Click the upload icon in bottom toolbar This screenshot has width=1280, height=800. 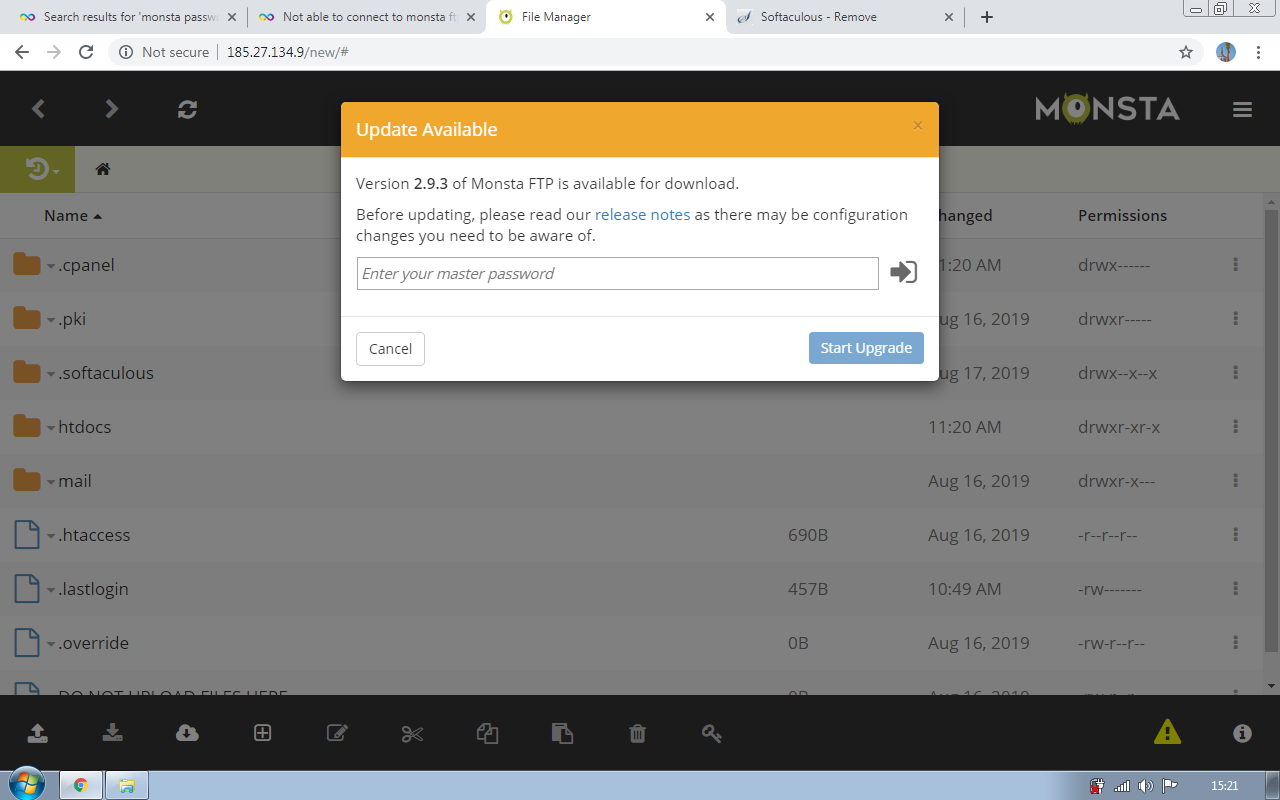click(x=37, y=733)
